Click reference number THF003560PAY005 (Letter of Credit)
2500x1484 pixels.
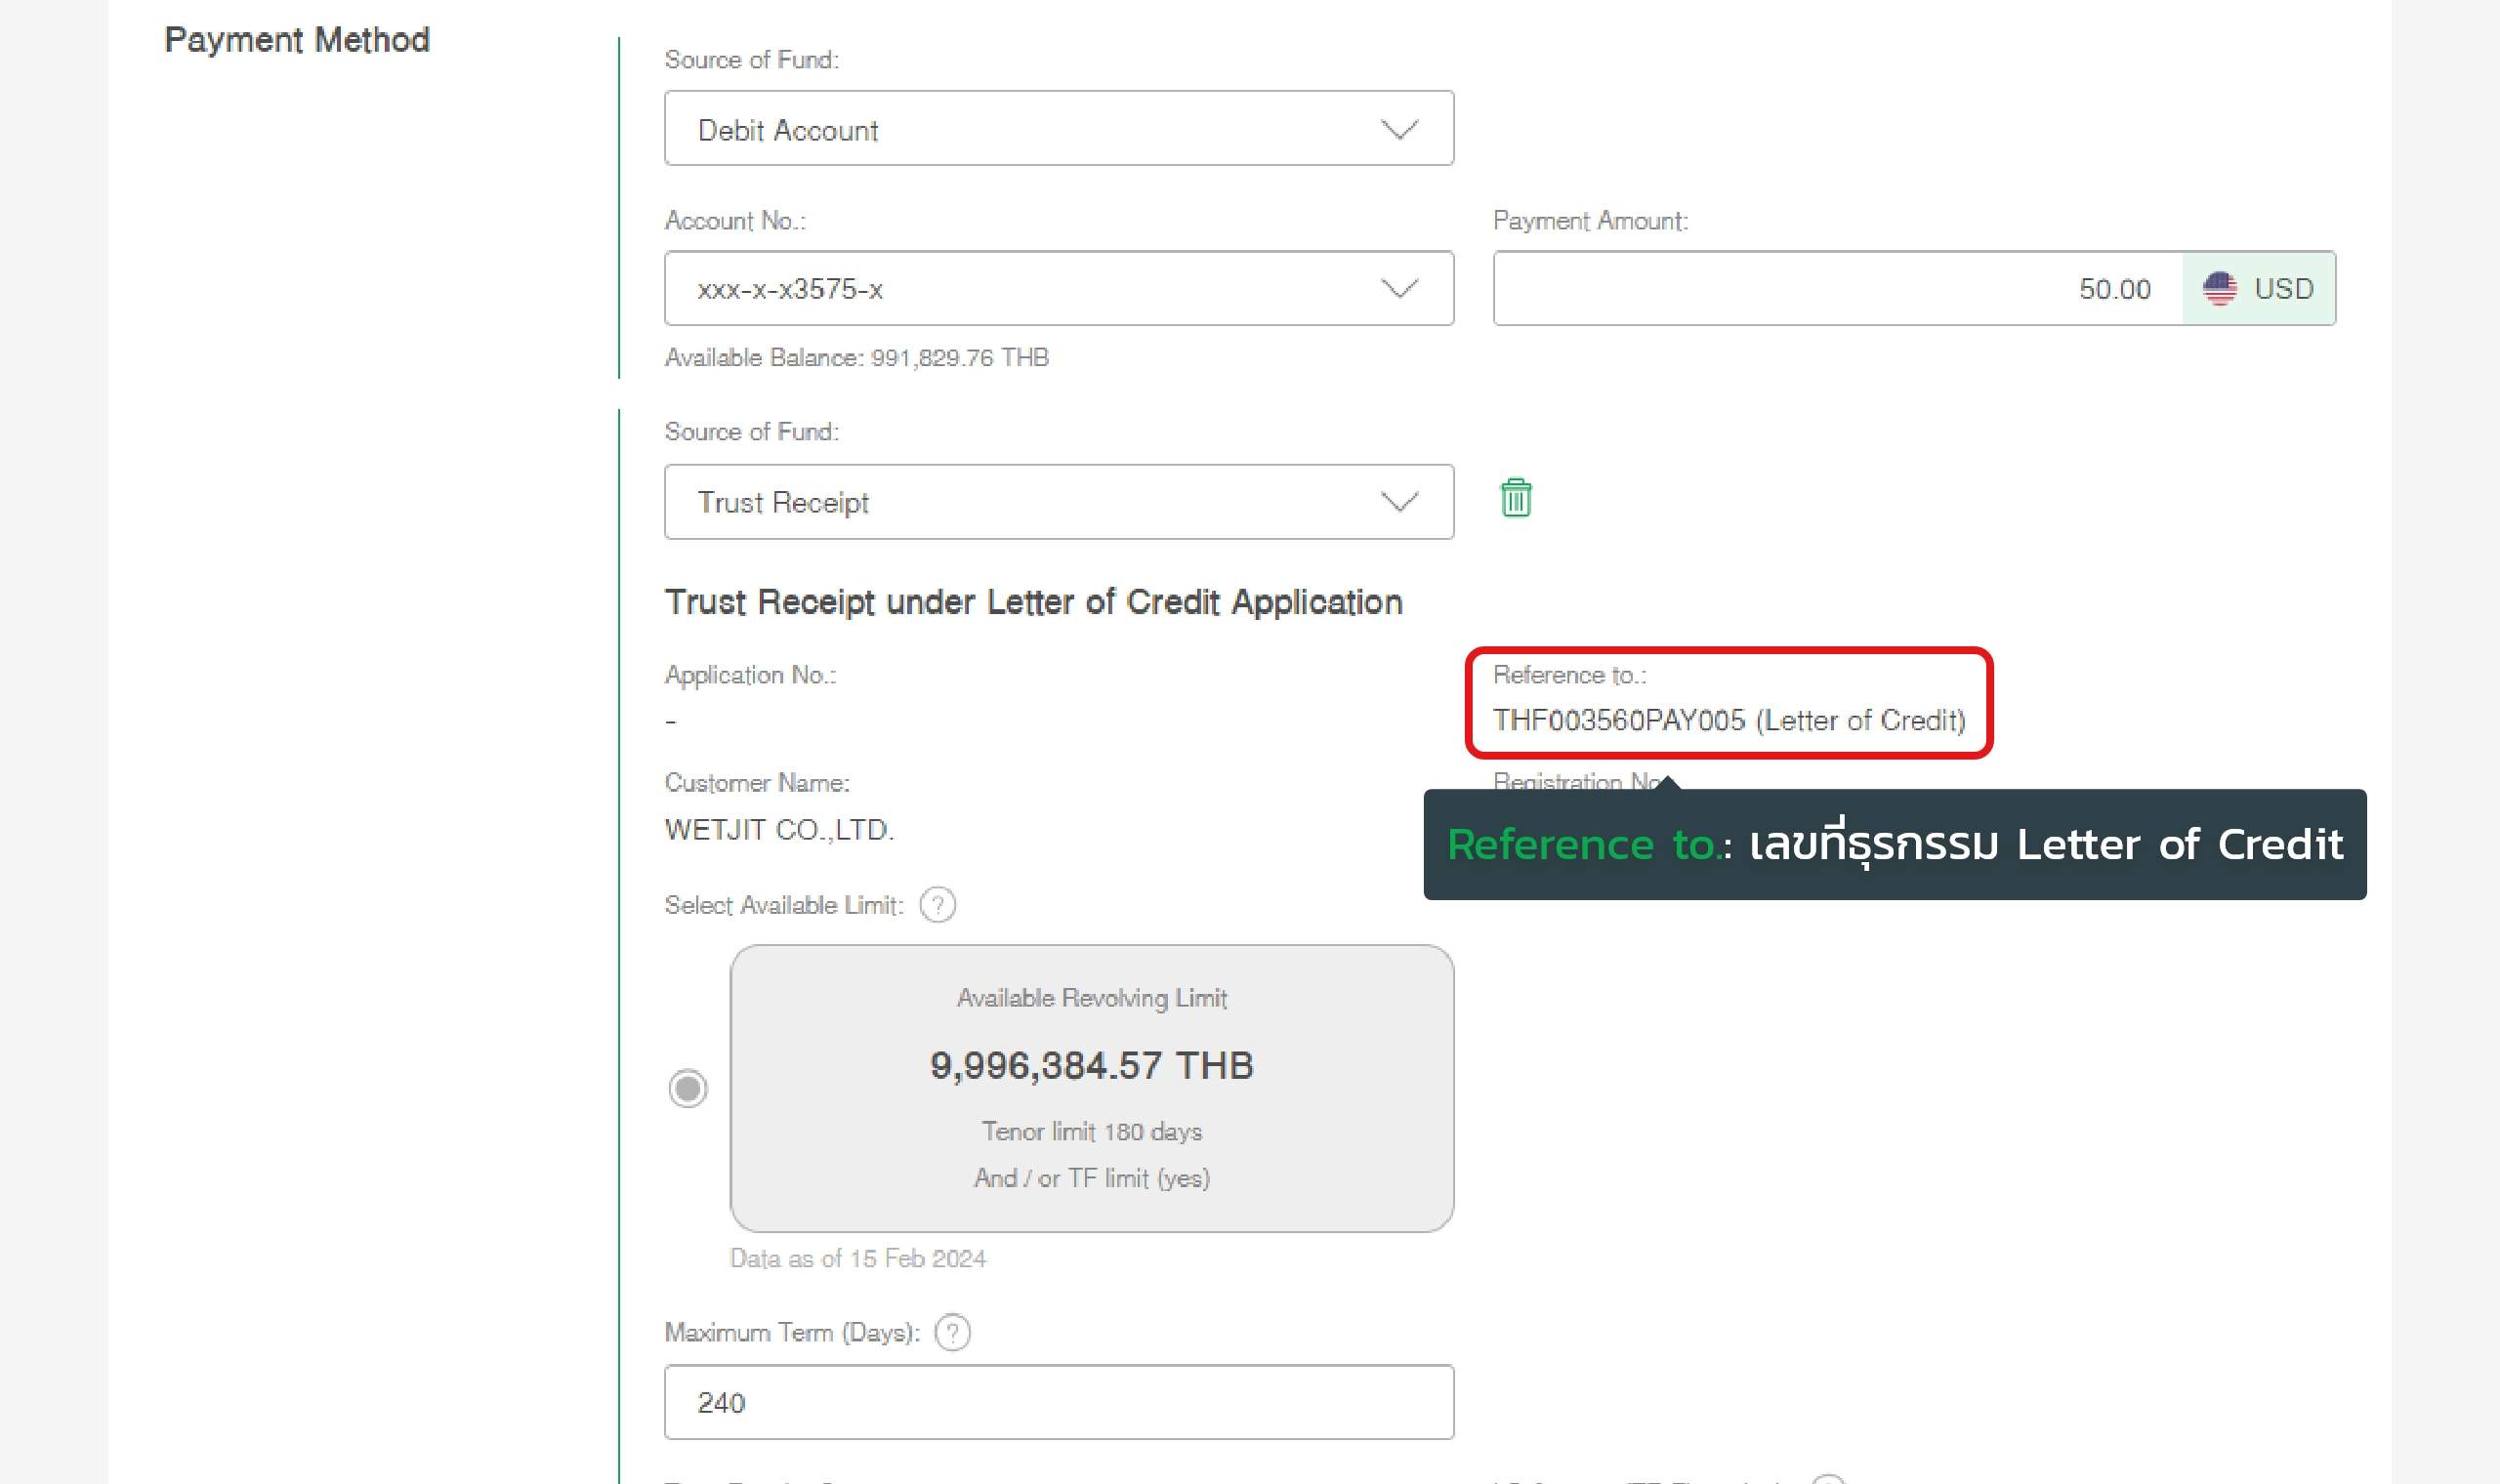1728,721
